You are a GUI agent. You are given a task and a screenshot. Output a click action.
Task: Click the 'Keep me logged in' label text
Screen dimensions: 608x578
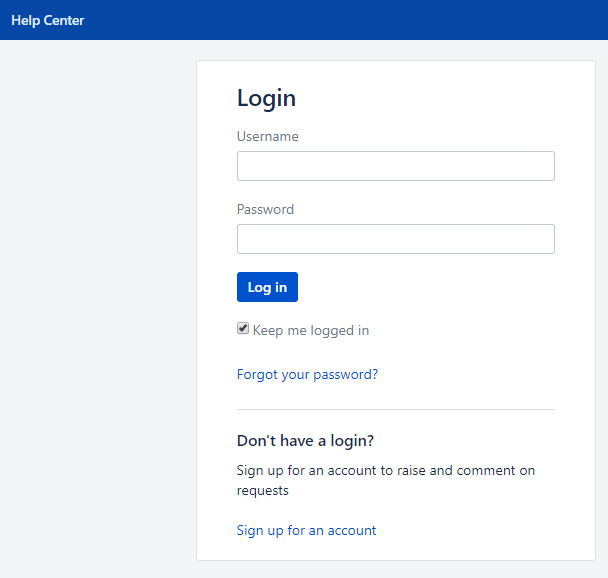tap(311, 330)
